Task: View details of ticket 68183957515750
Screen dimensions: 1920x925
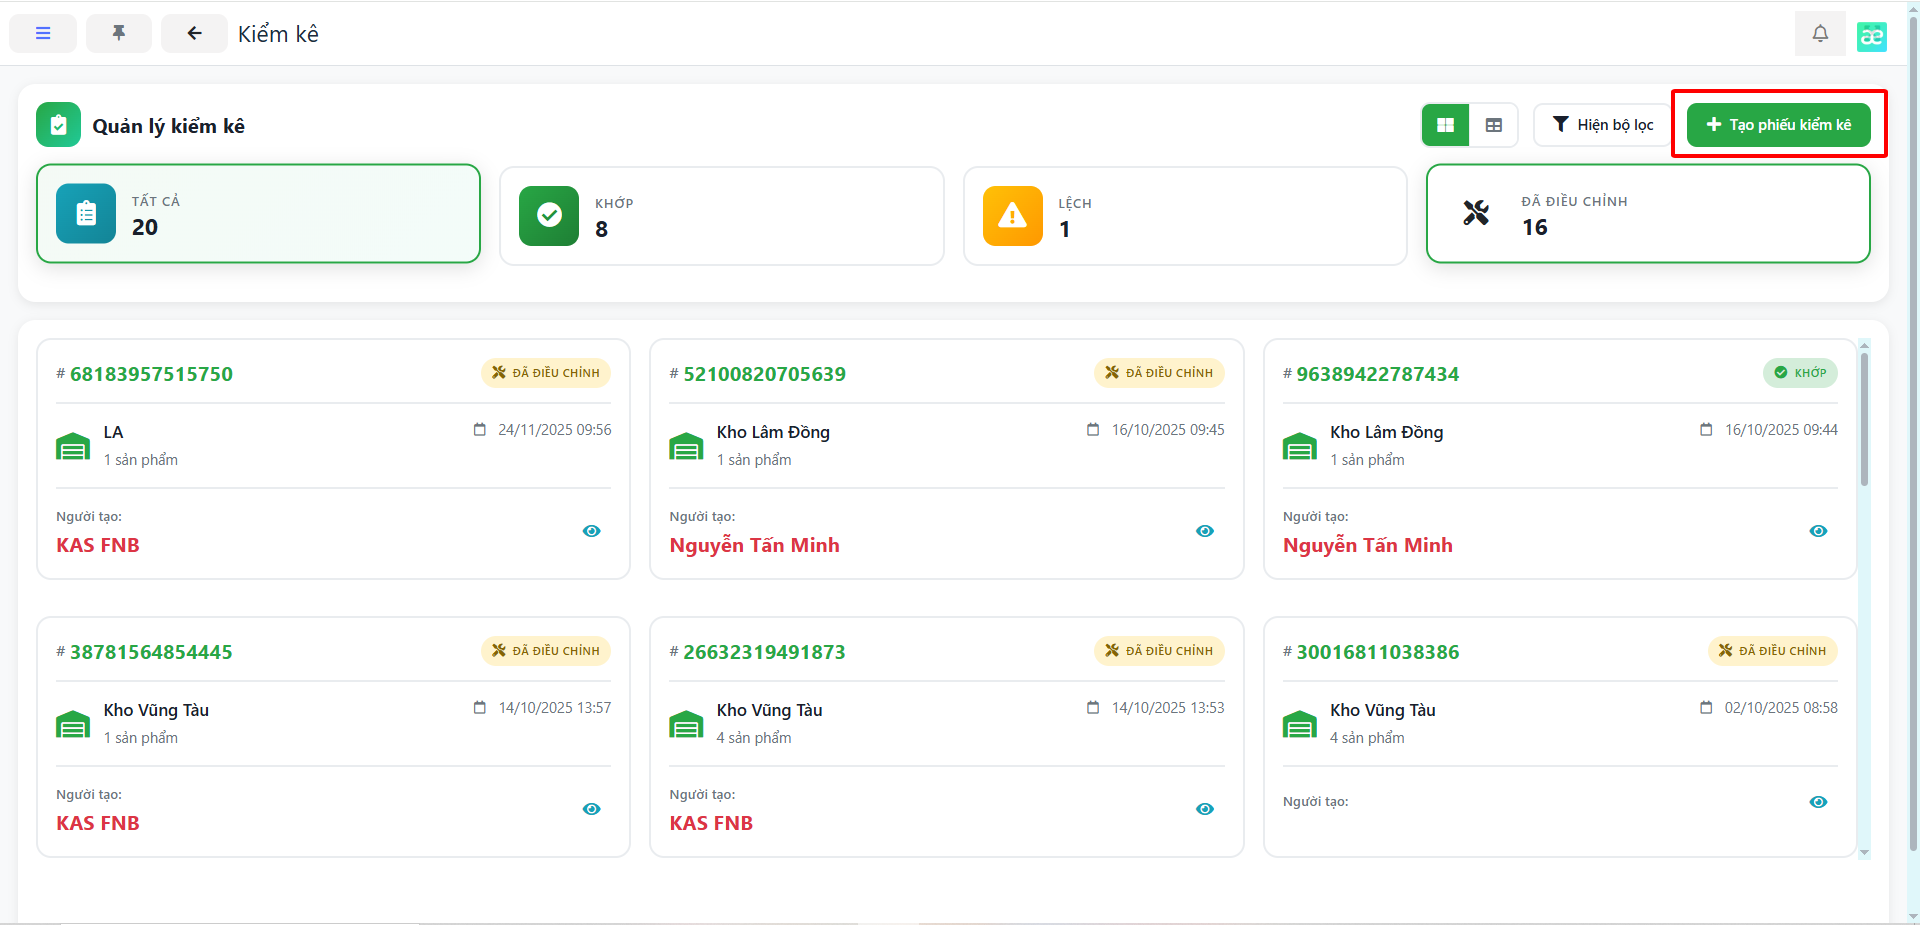Action: [x=591, y=531]
